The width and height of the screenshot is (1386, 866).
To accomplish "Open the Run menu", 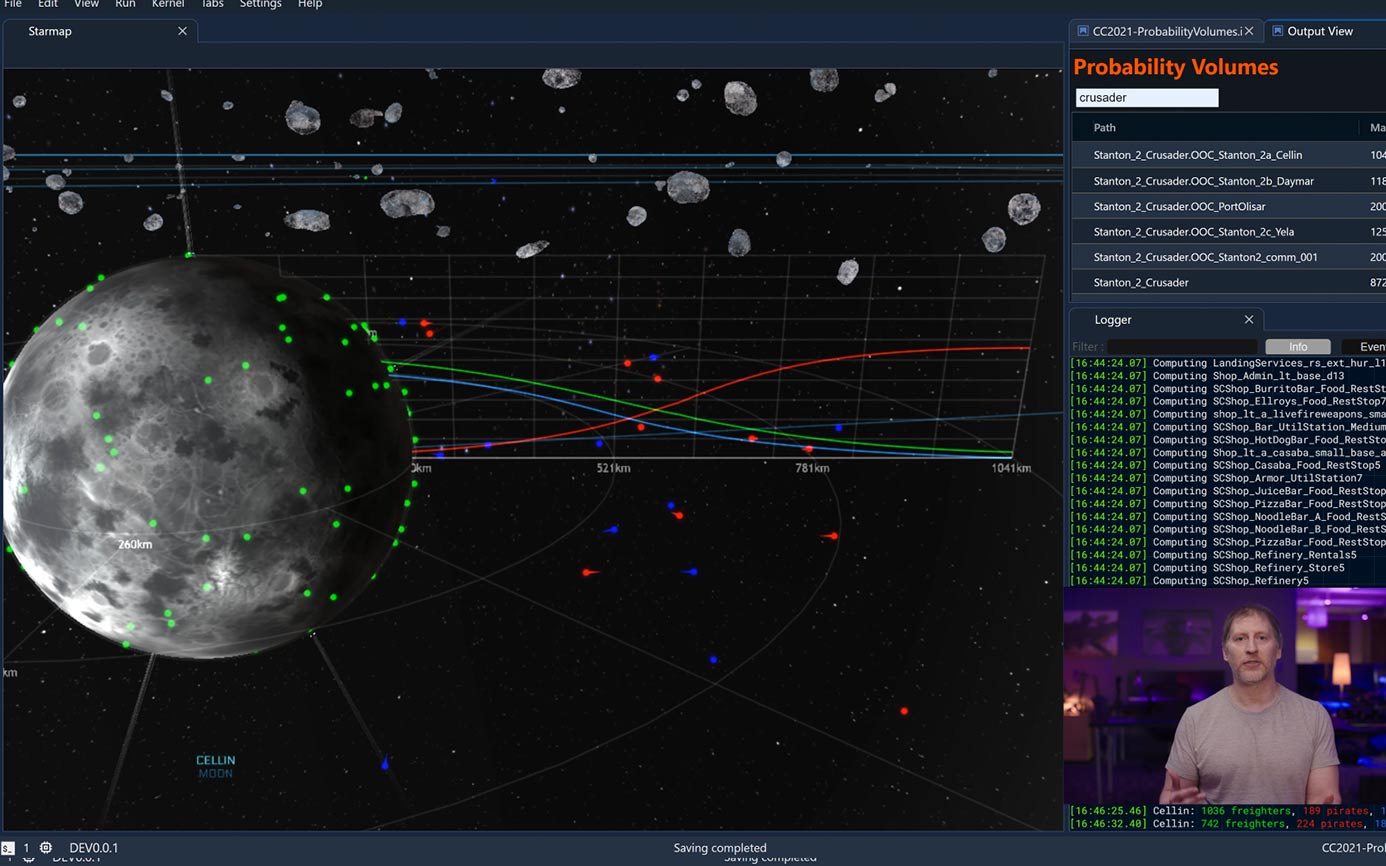I will pos(125,4).
